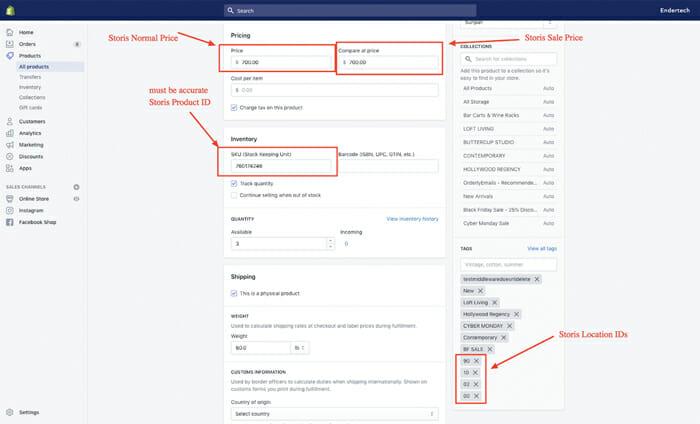700x424 pixels.
Task: Click the Shopify logo icon
Action: coord(11,11)
